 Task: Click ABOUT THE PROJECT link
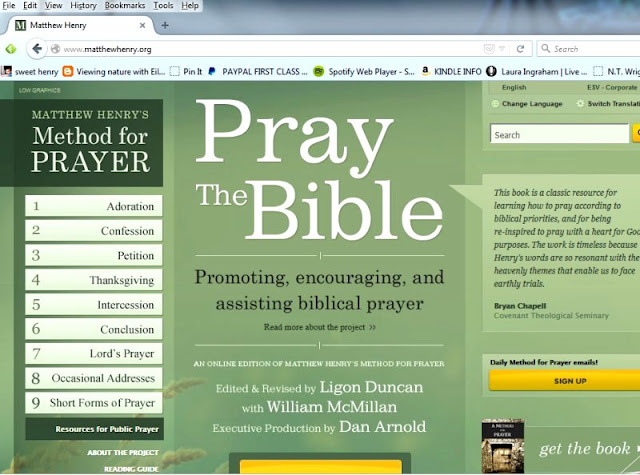pos(123,453)
